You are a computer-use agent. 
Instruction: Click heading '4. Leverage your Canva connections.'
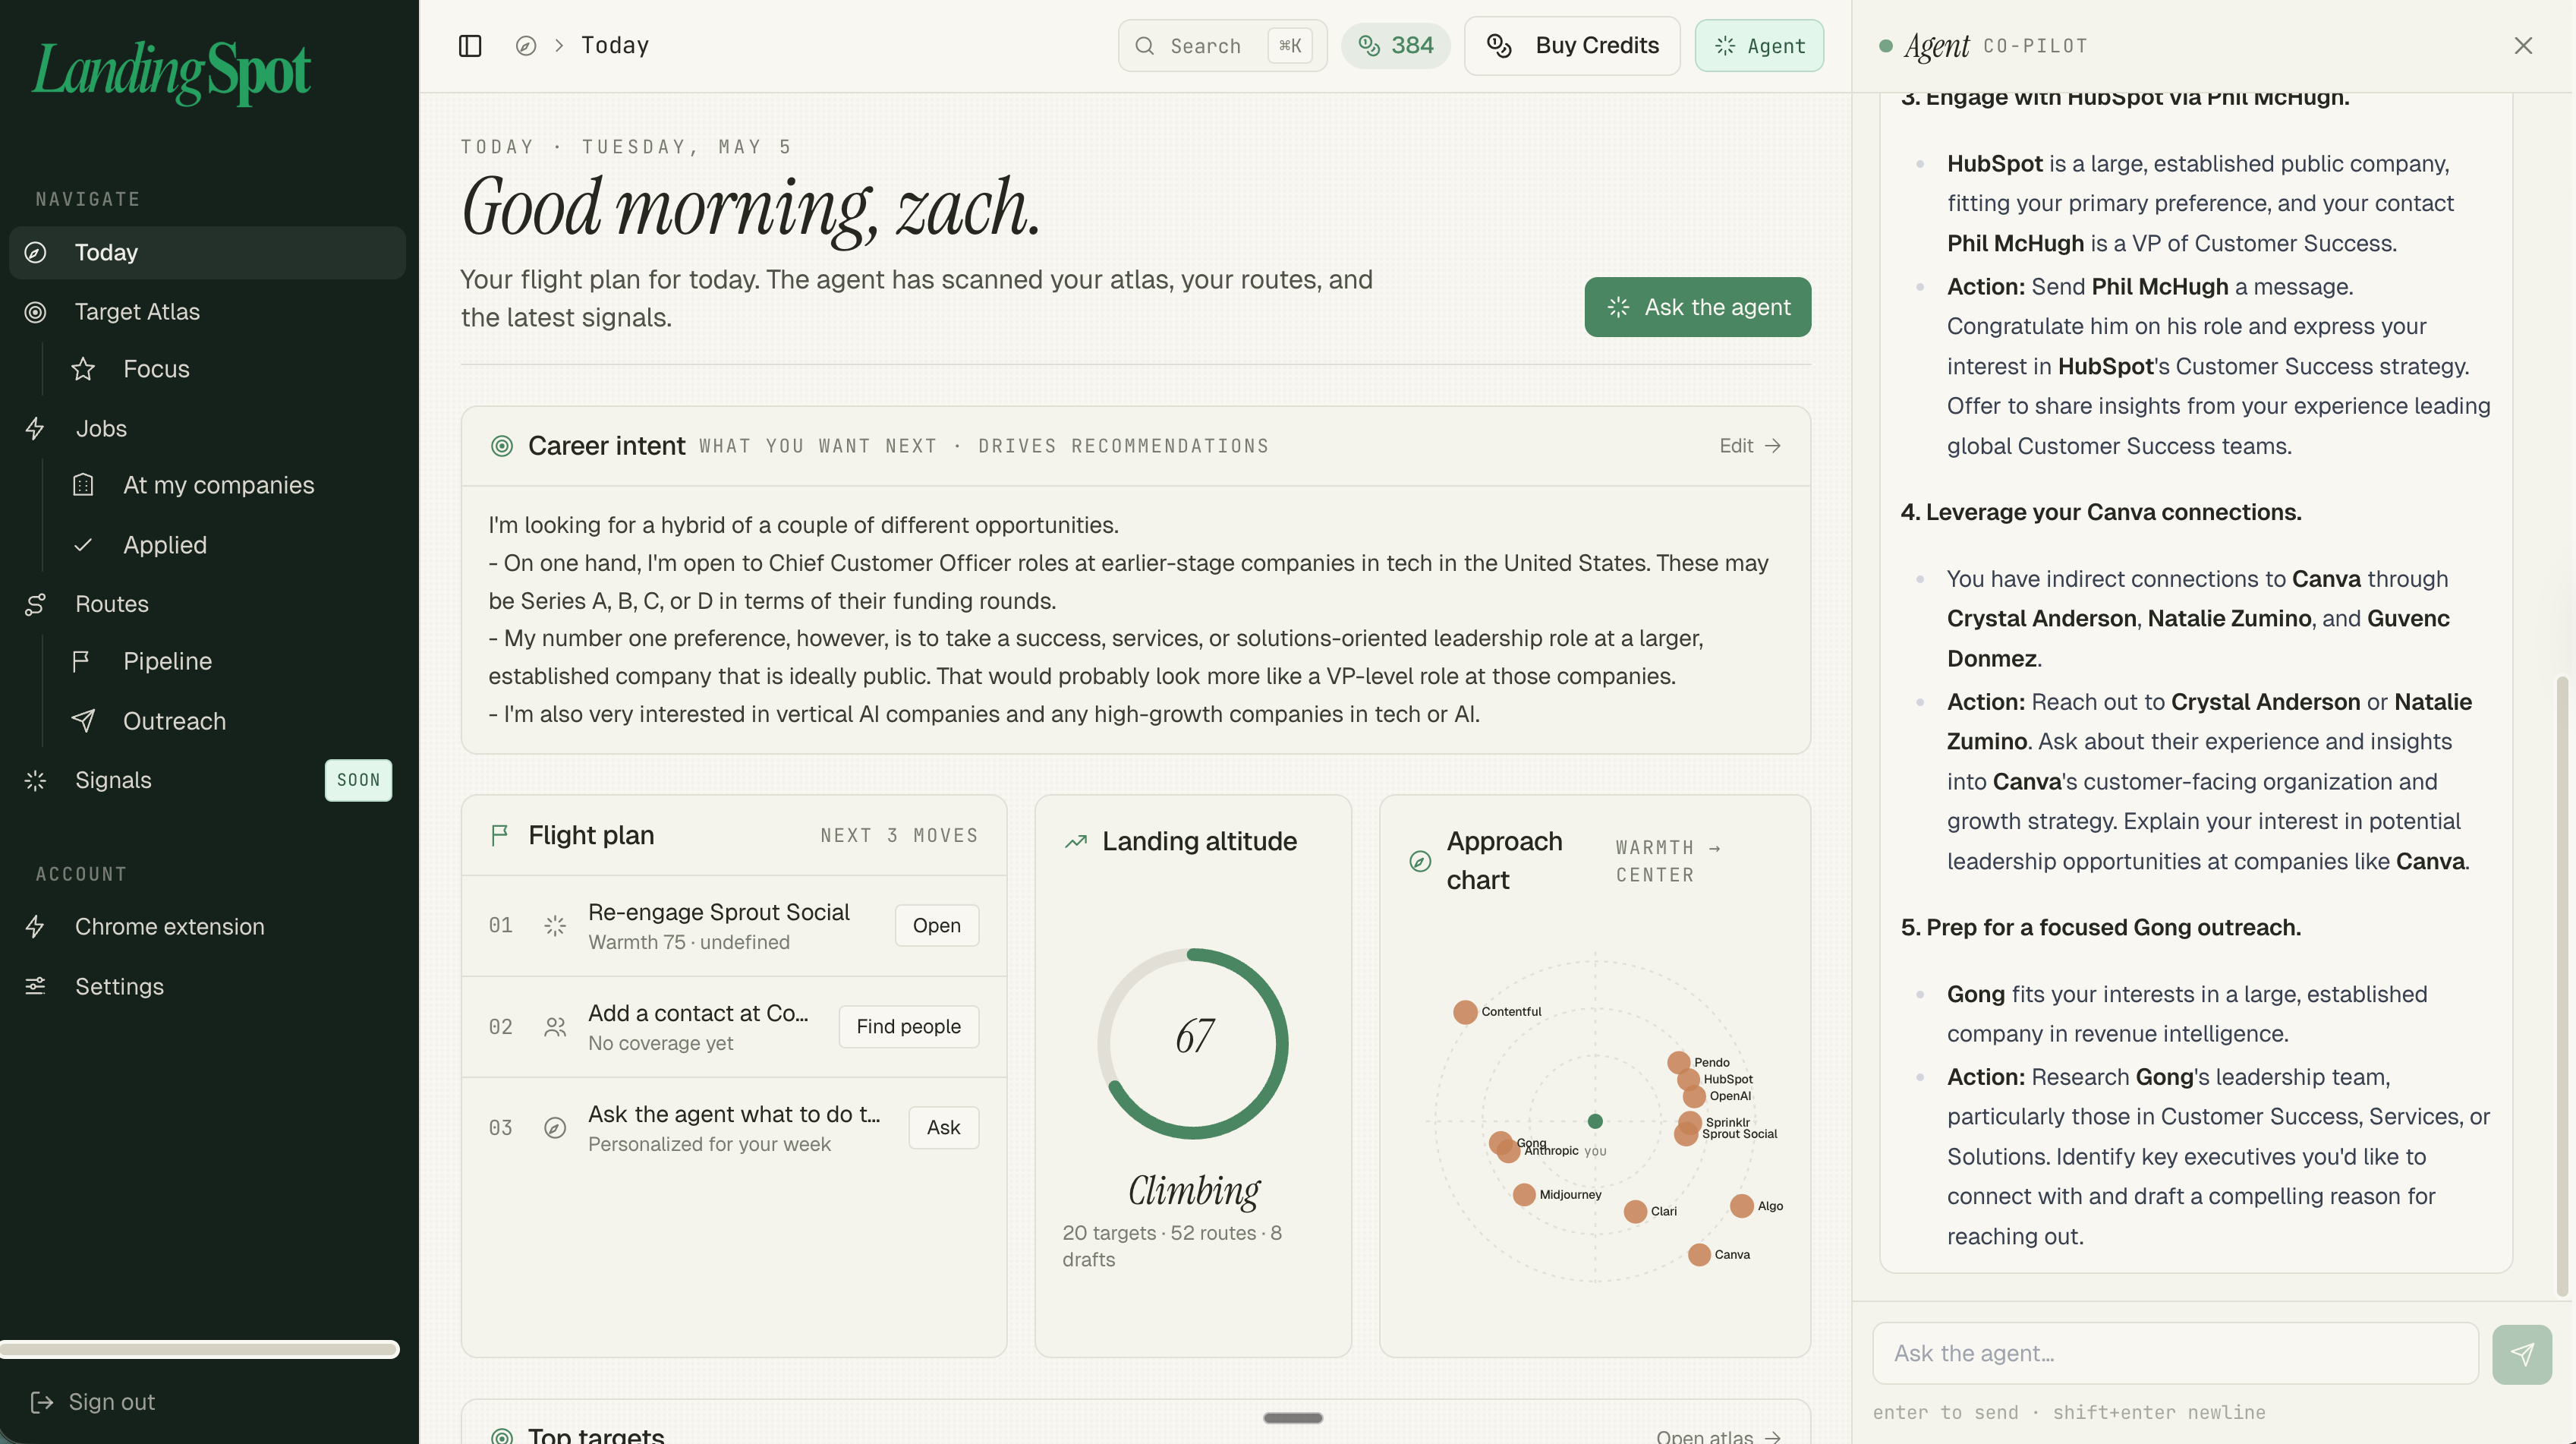[2101, 512]
